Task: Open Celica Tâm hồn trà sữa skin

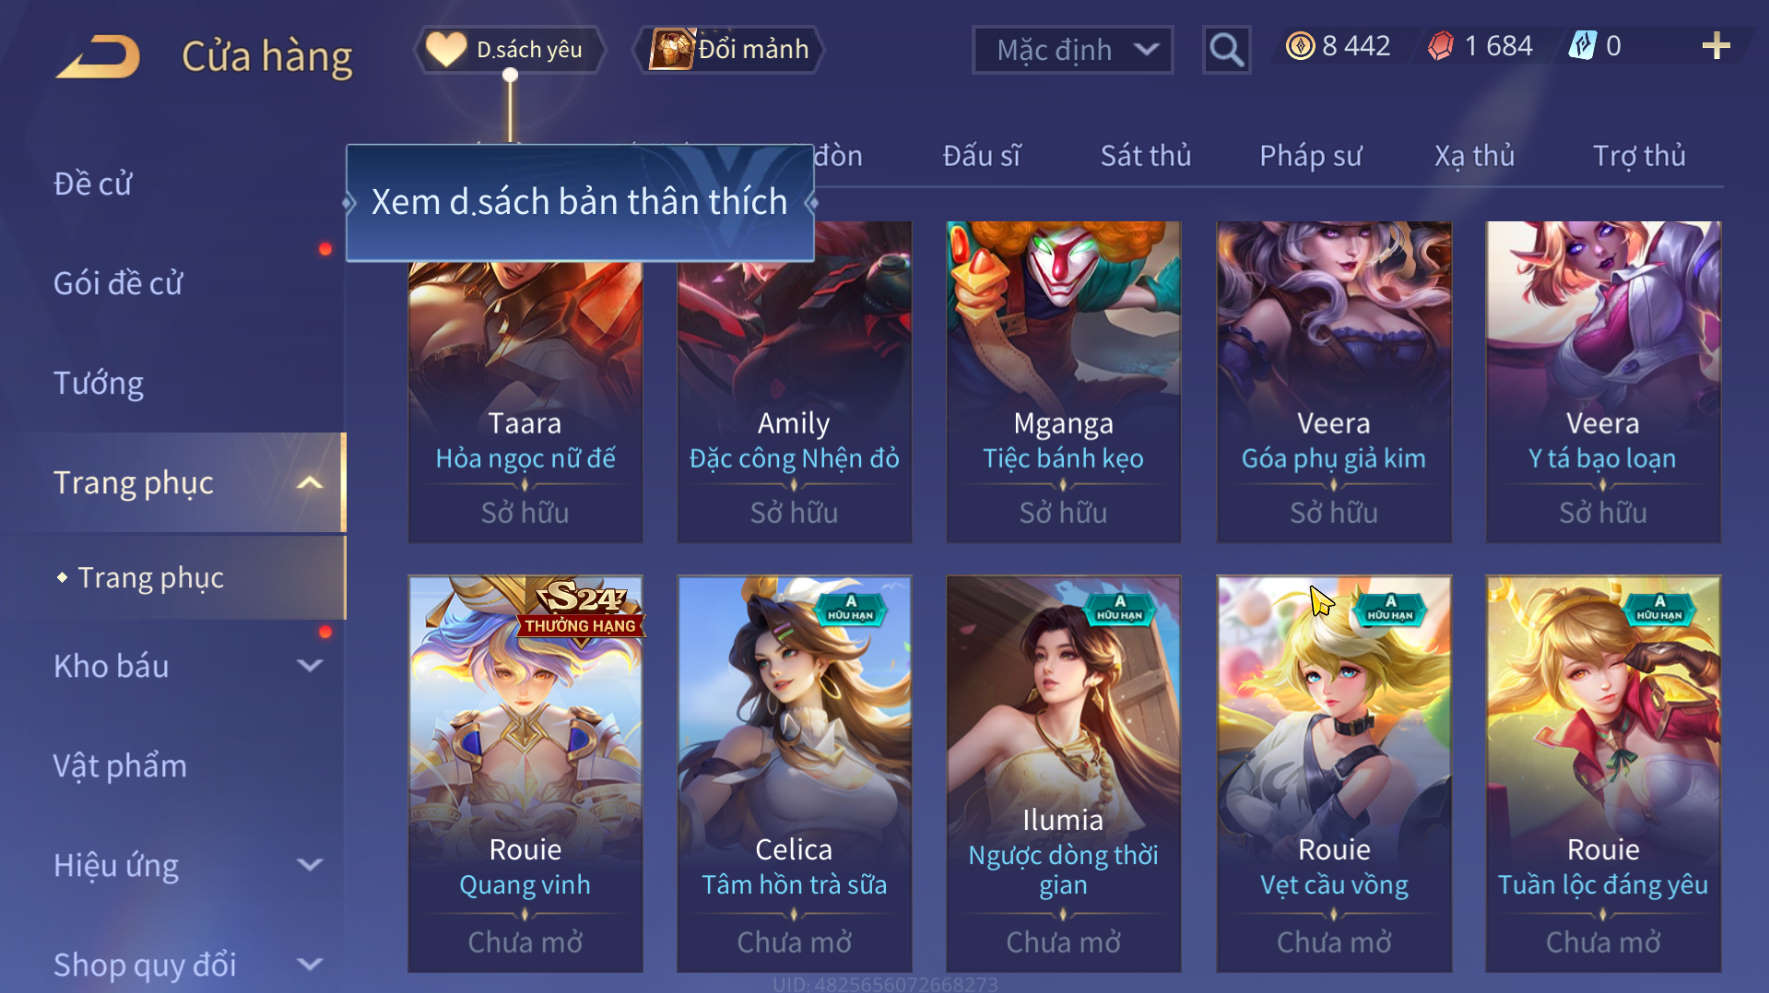Action: (x=794, y=773)
